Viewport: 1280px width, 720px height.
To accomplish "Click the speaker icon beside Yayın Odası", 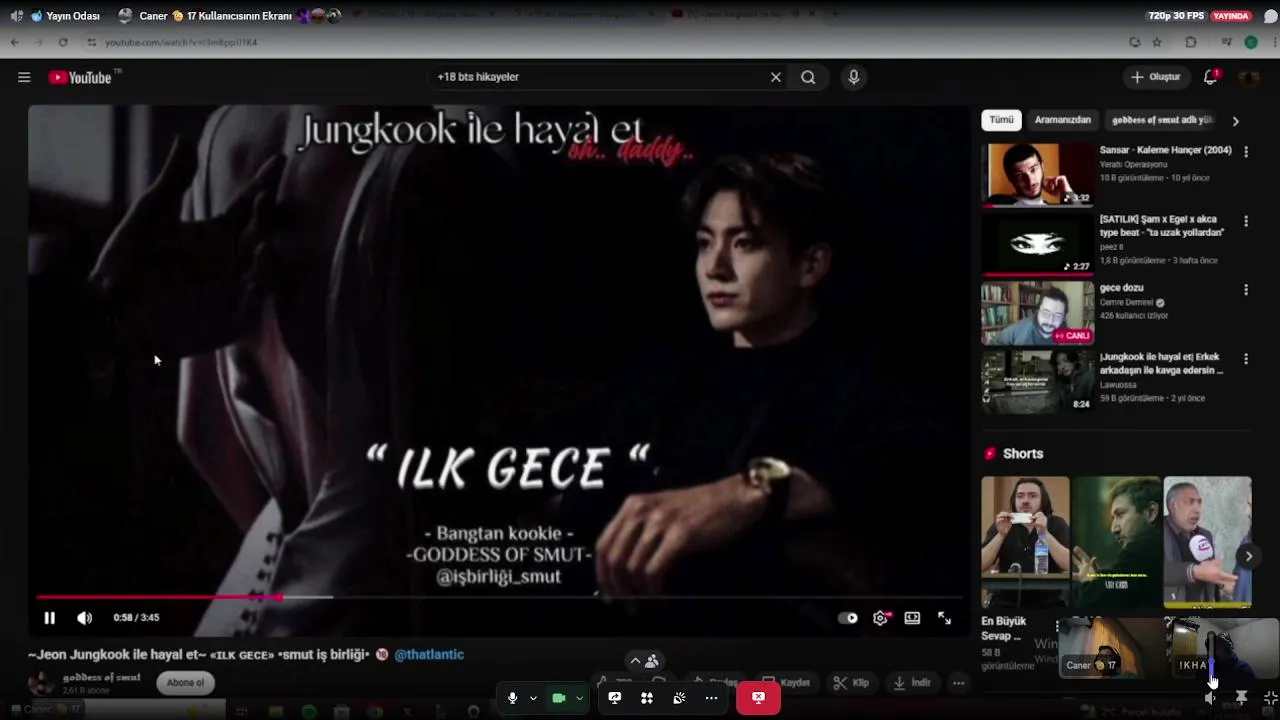I will (x=16, y=16).
